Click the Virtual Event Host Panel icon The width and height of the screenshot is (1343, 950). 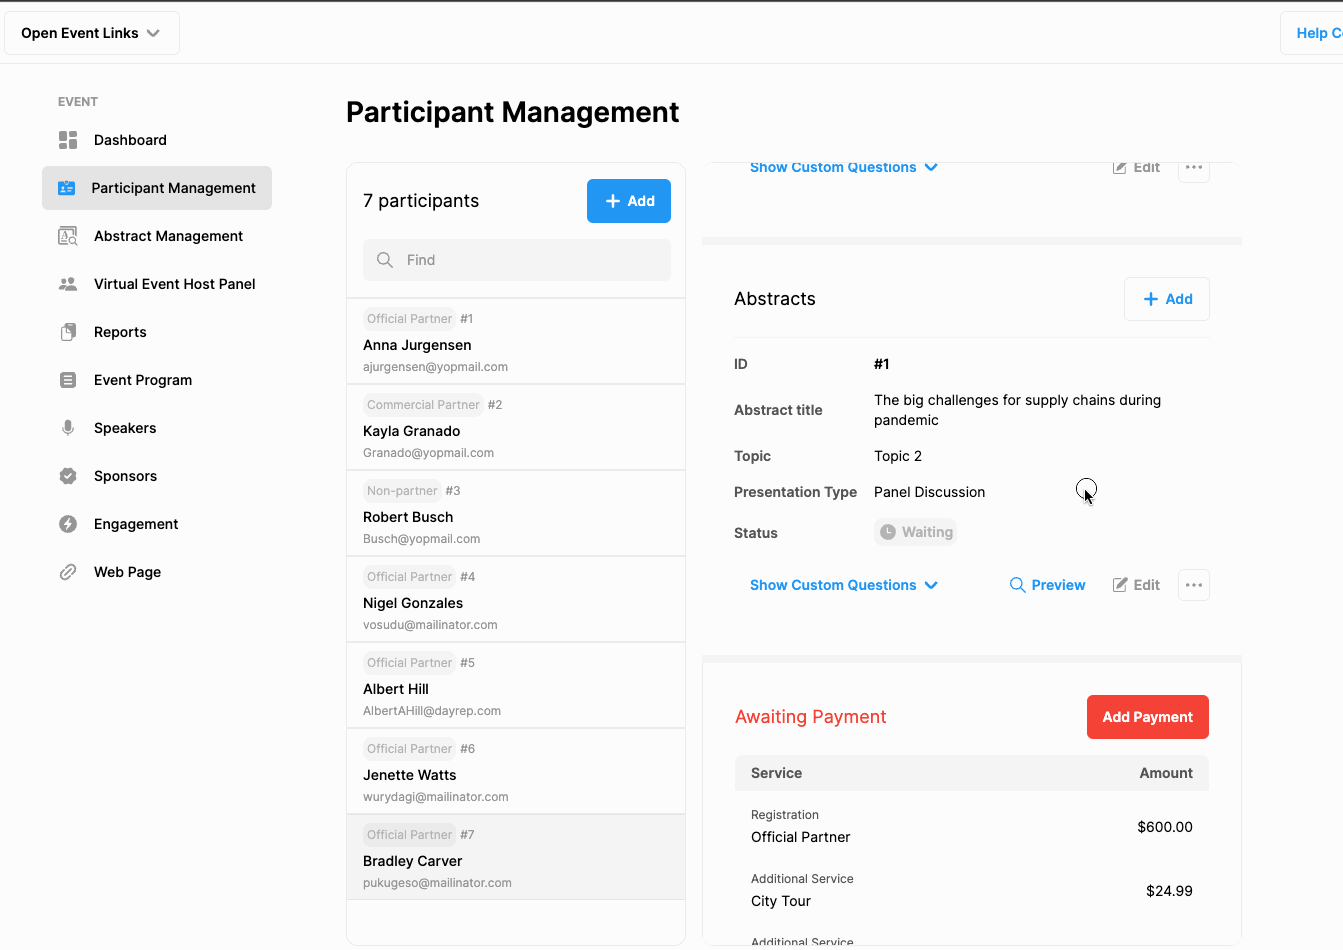[x=68, y=284]
